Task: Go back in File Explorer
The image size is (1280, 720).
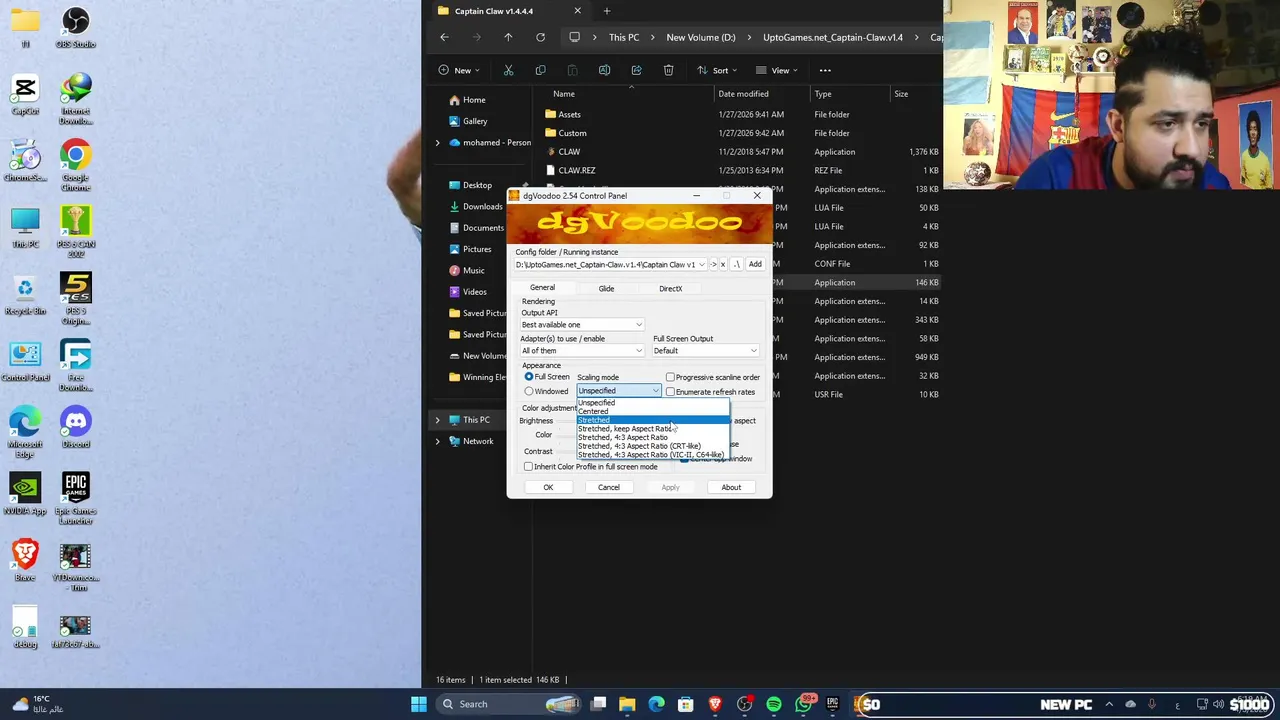Action: [444, 37]
